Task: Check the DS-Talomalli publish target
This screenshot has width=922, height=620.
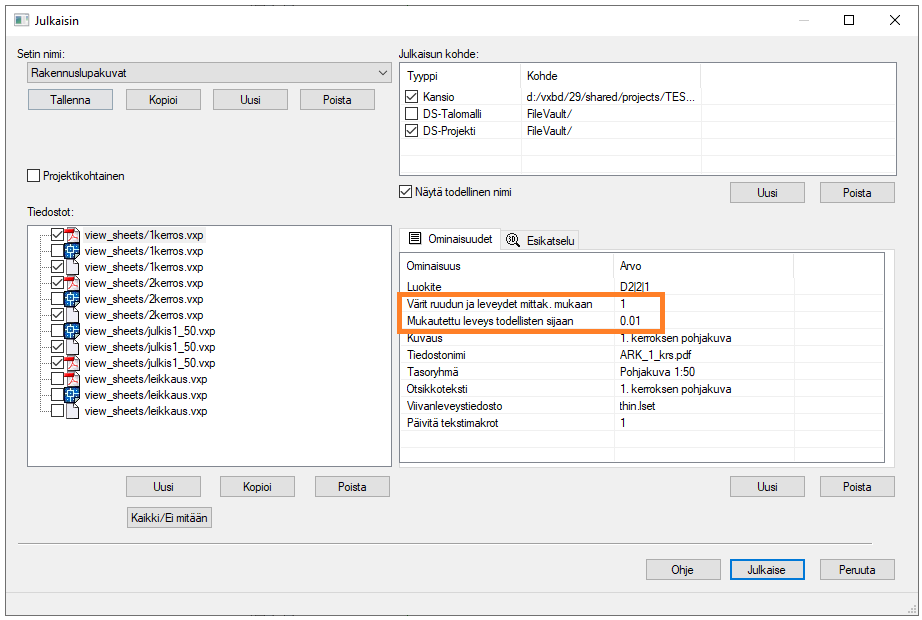Action: 412,114
